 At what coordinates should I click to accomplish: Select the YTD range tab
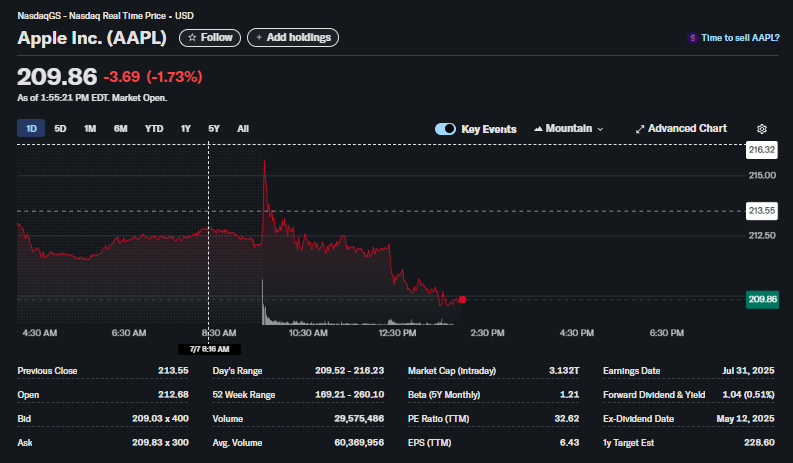point(154,129)
